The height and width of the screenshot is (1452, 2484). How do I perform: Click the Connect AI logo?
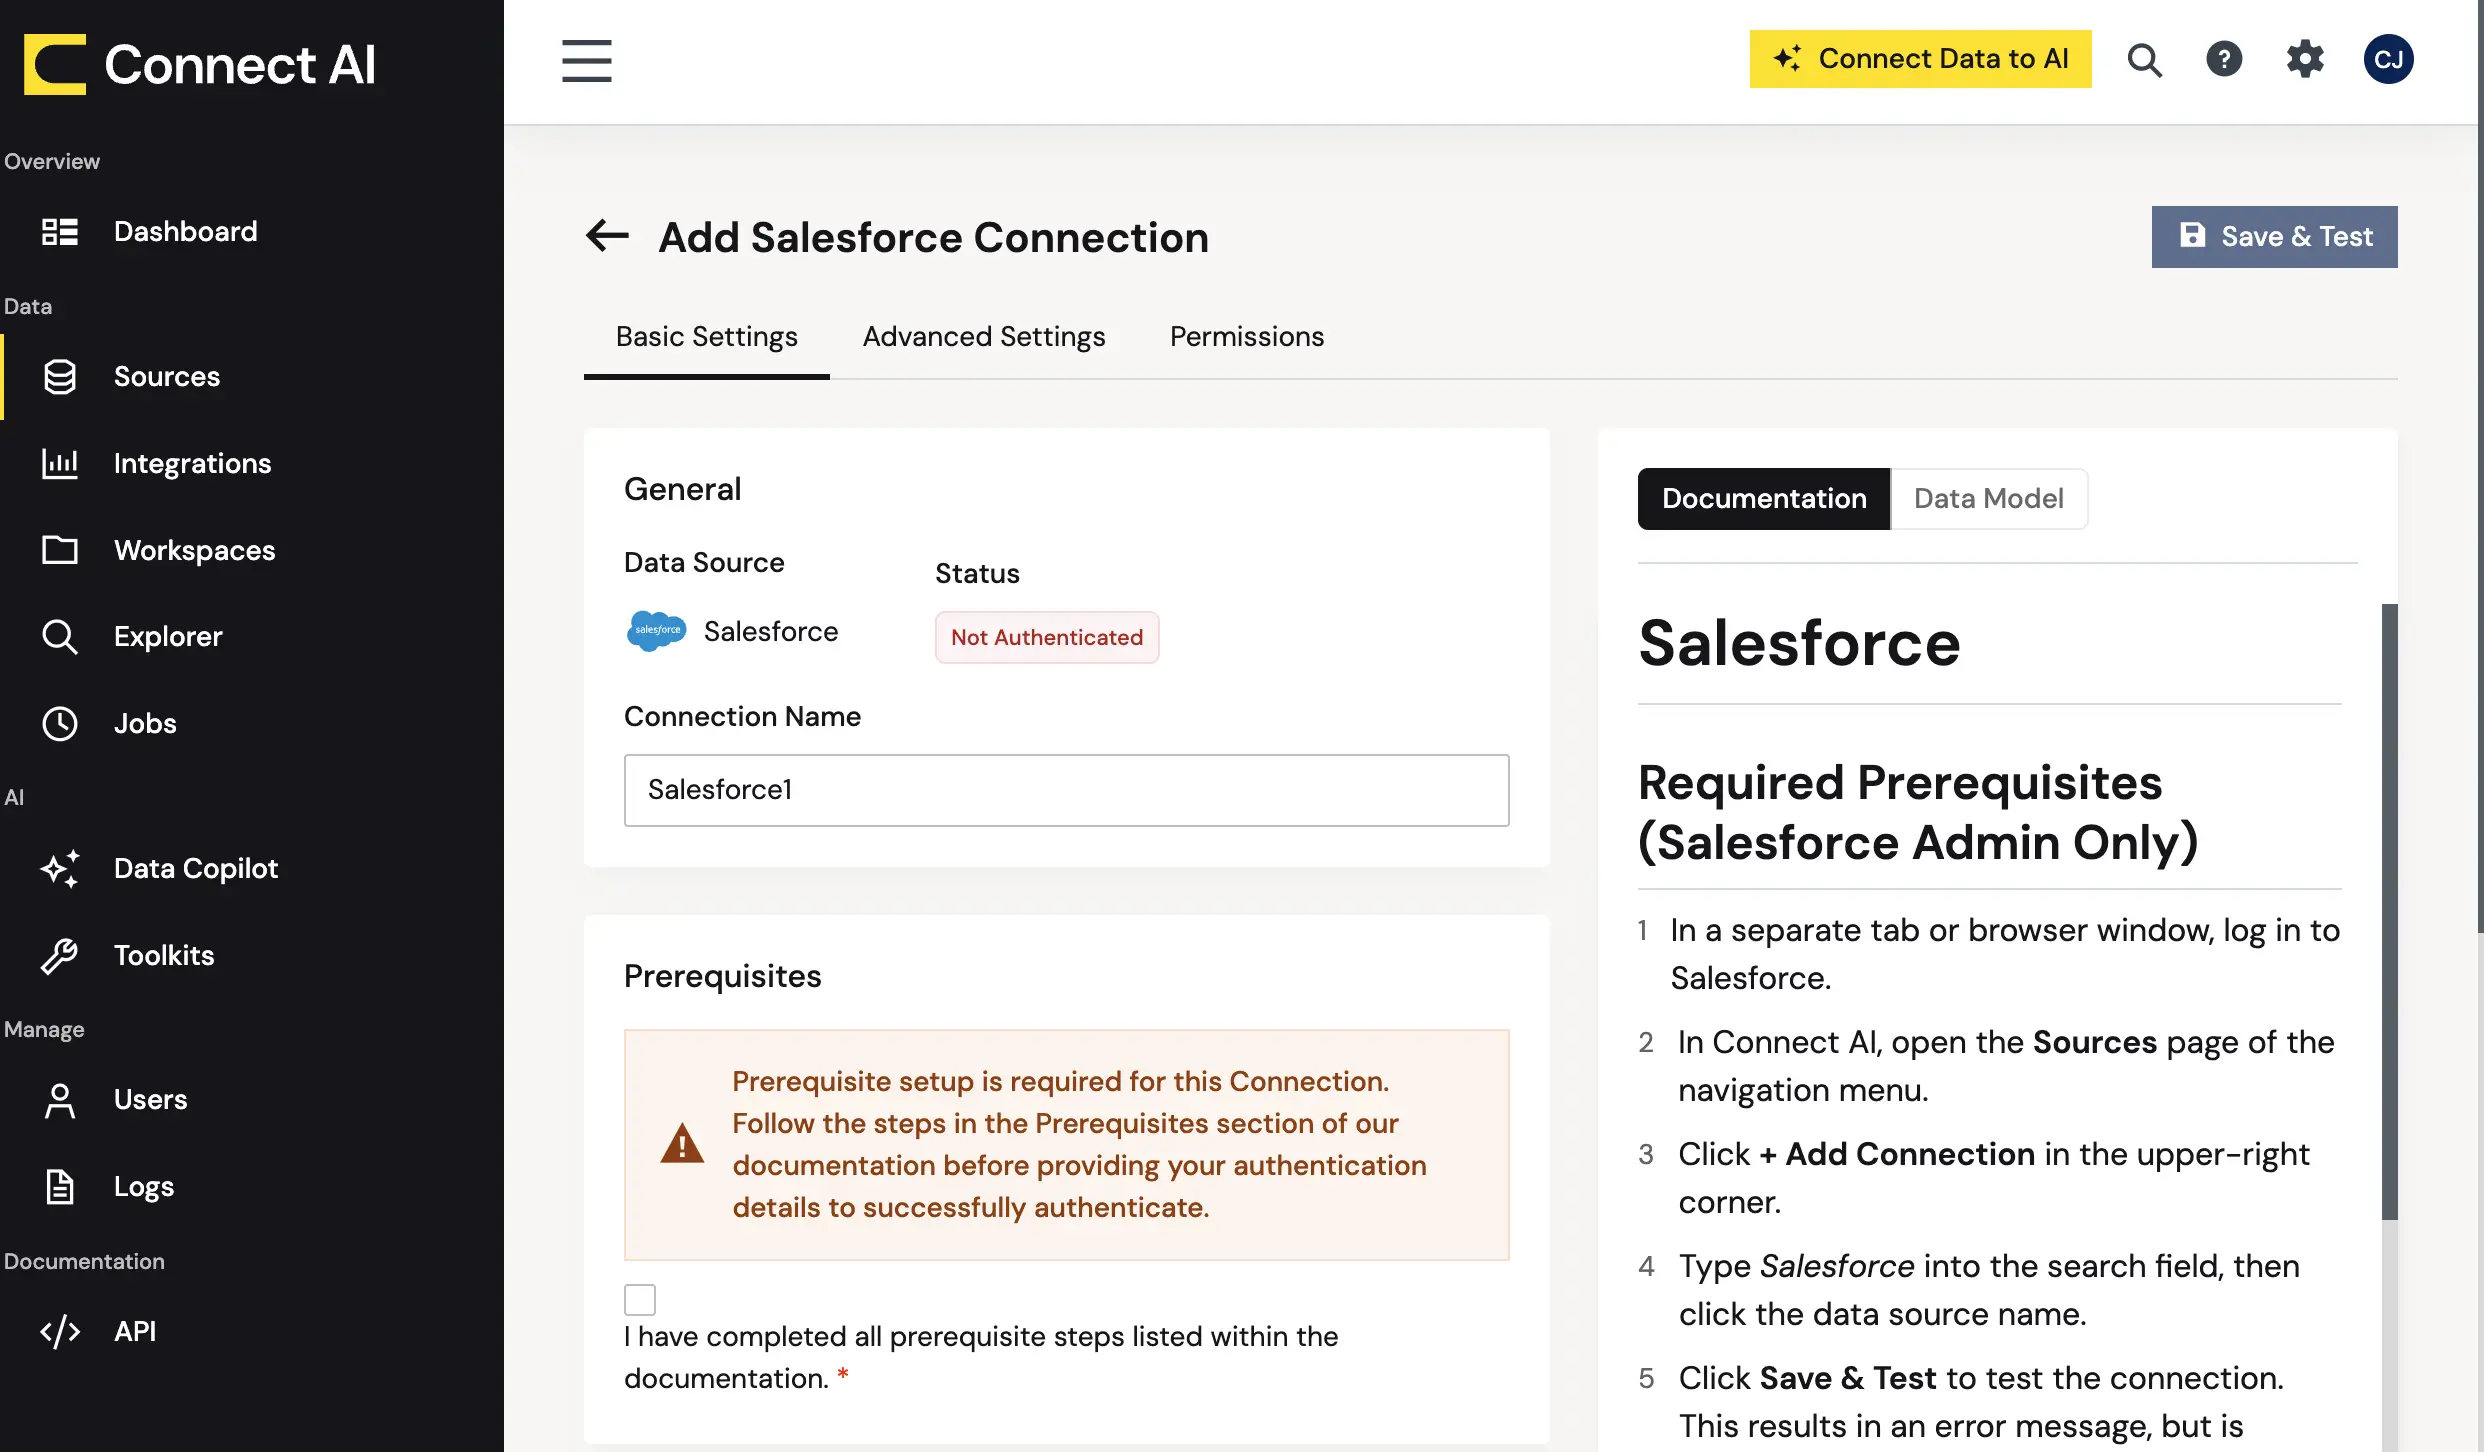click(x=200, y=64)
